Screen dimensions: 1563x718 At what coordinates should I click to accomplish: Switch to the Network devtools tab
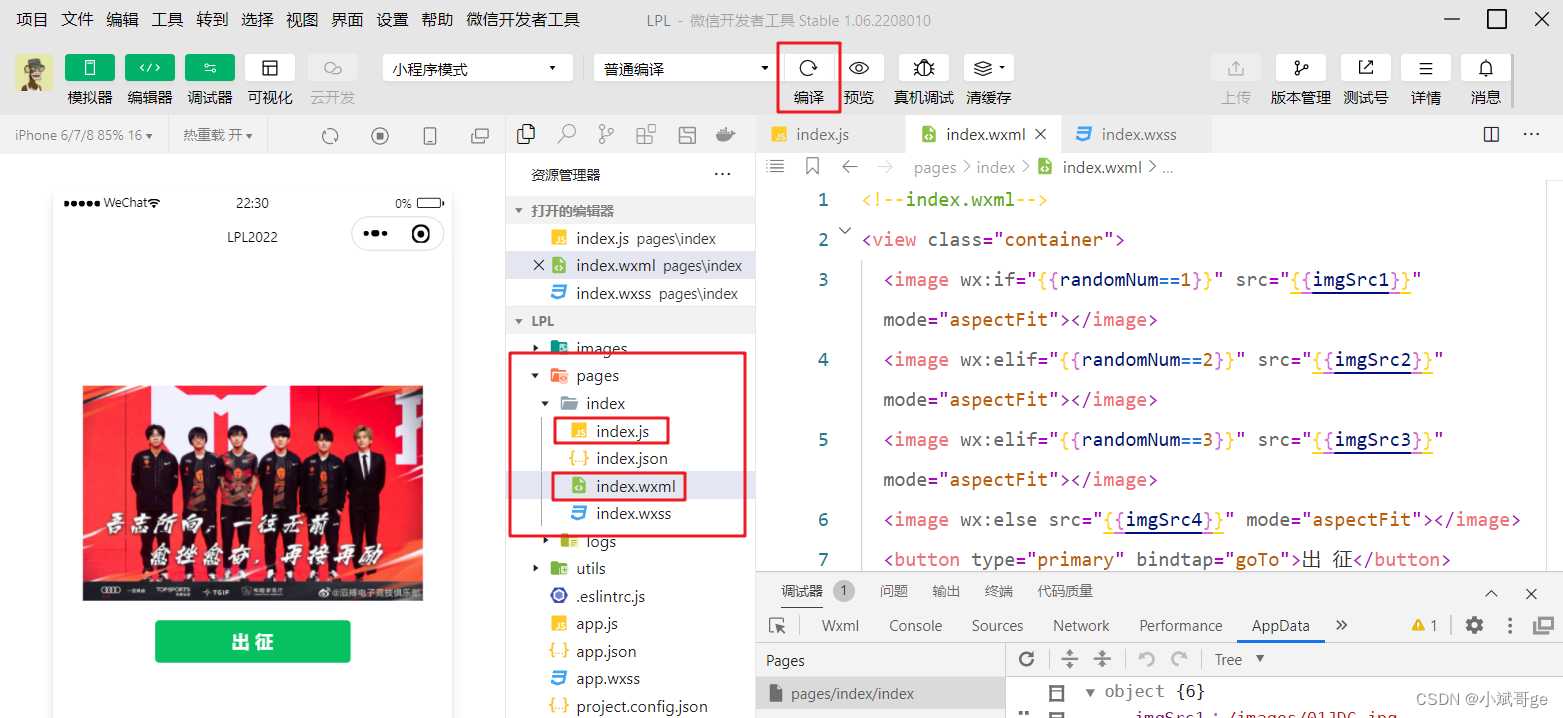(1081, 626)
